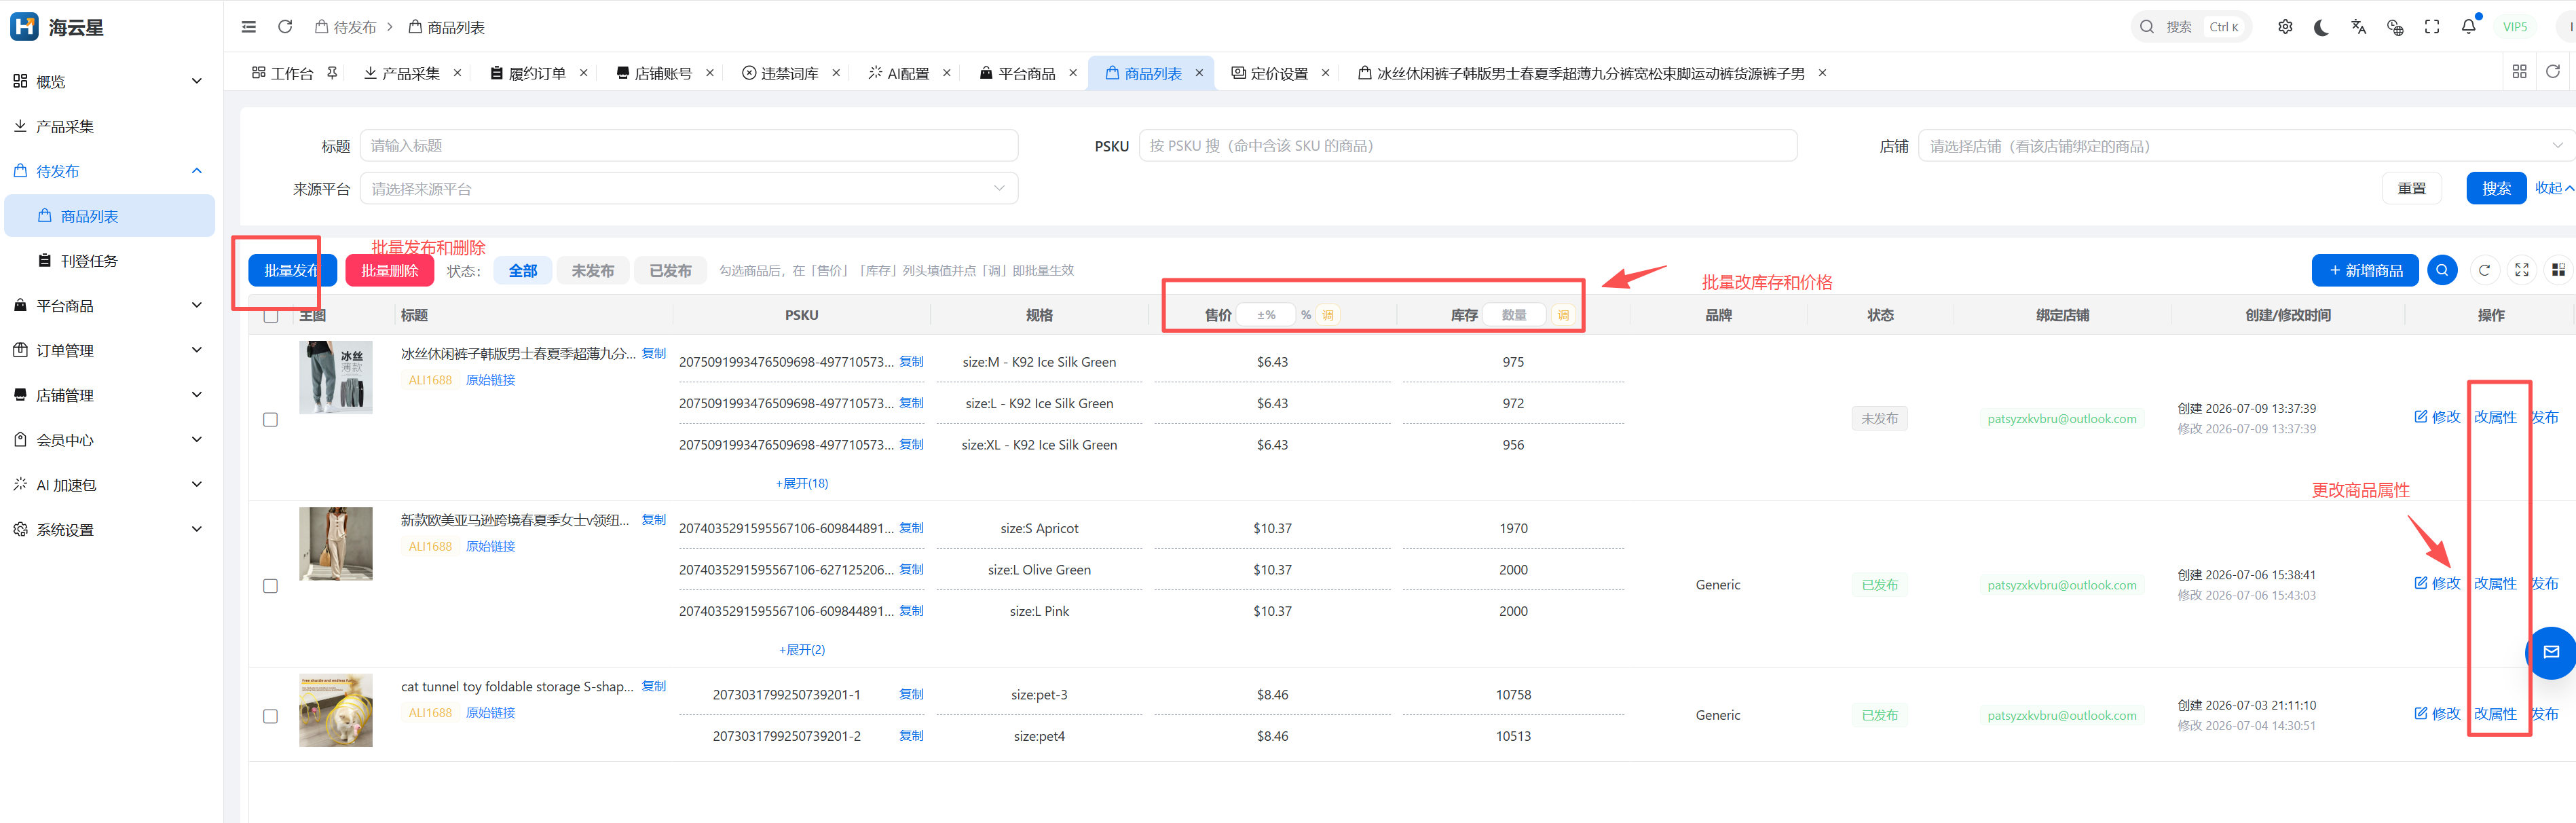Open tab layout grid icon at right
This screenshot has height=823, width=2576.
2519,72
